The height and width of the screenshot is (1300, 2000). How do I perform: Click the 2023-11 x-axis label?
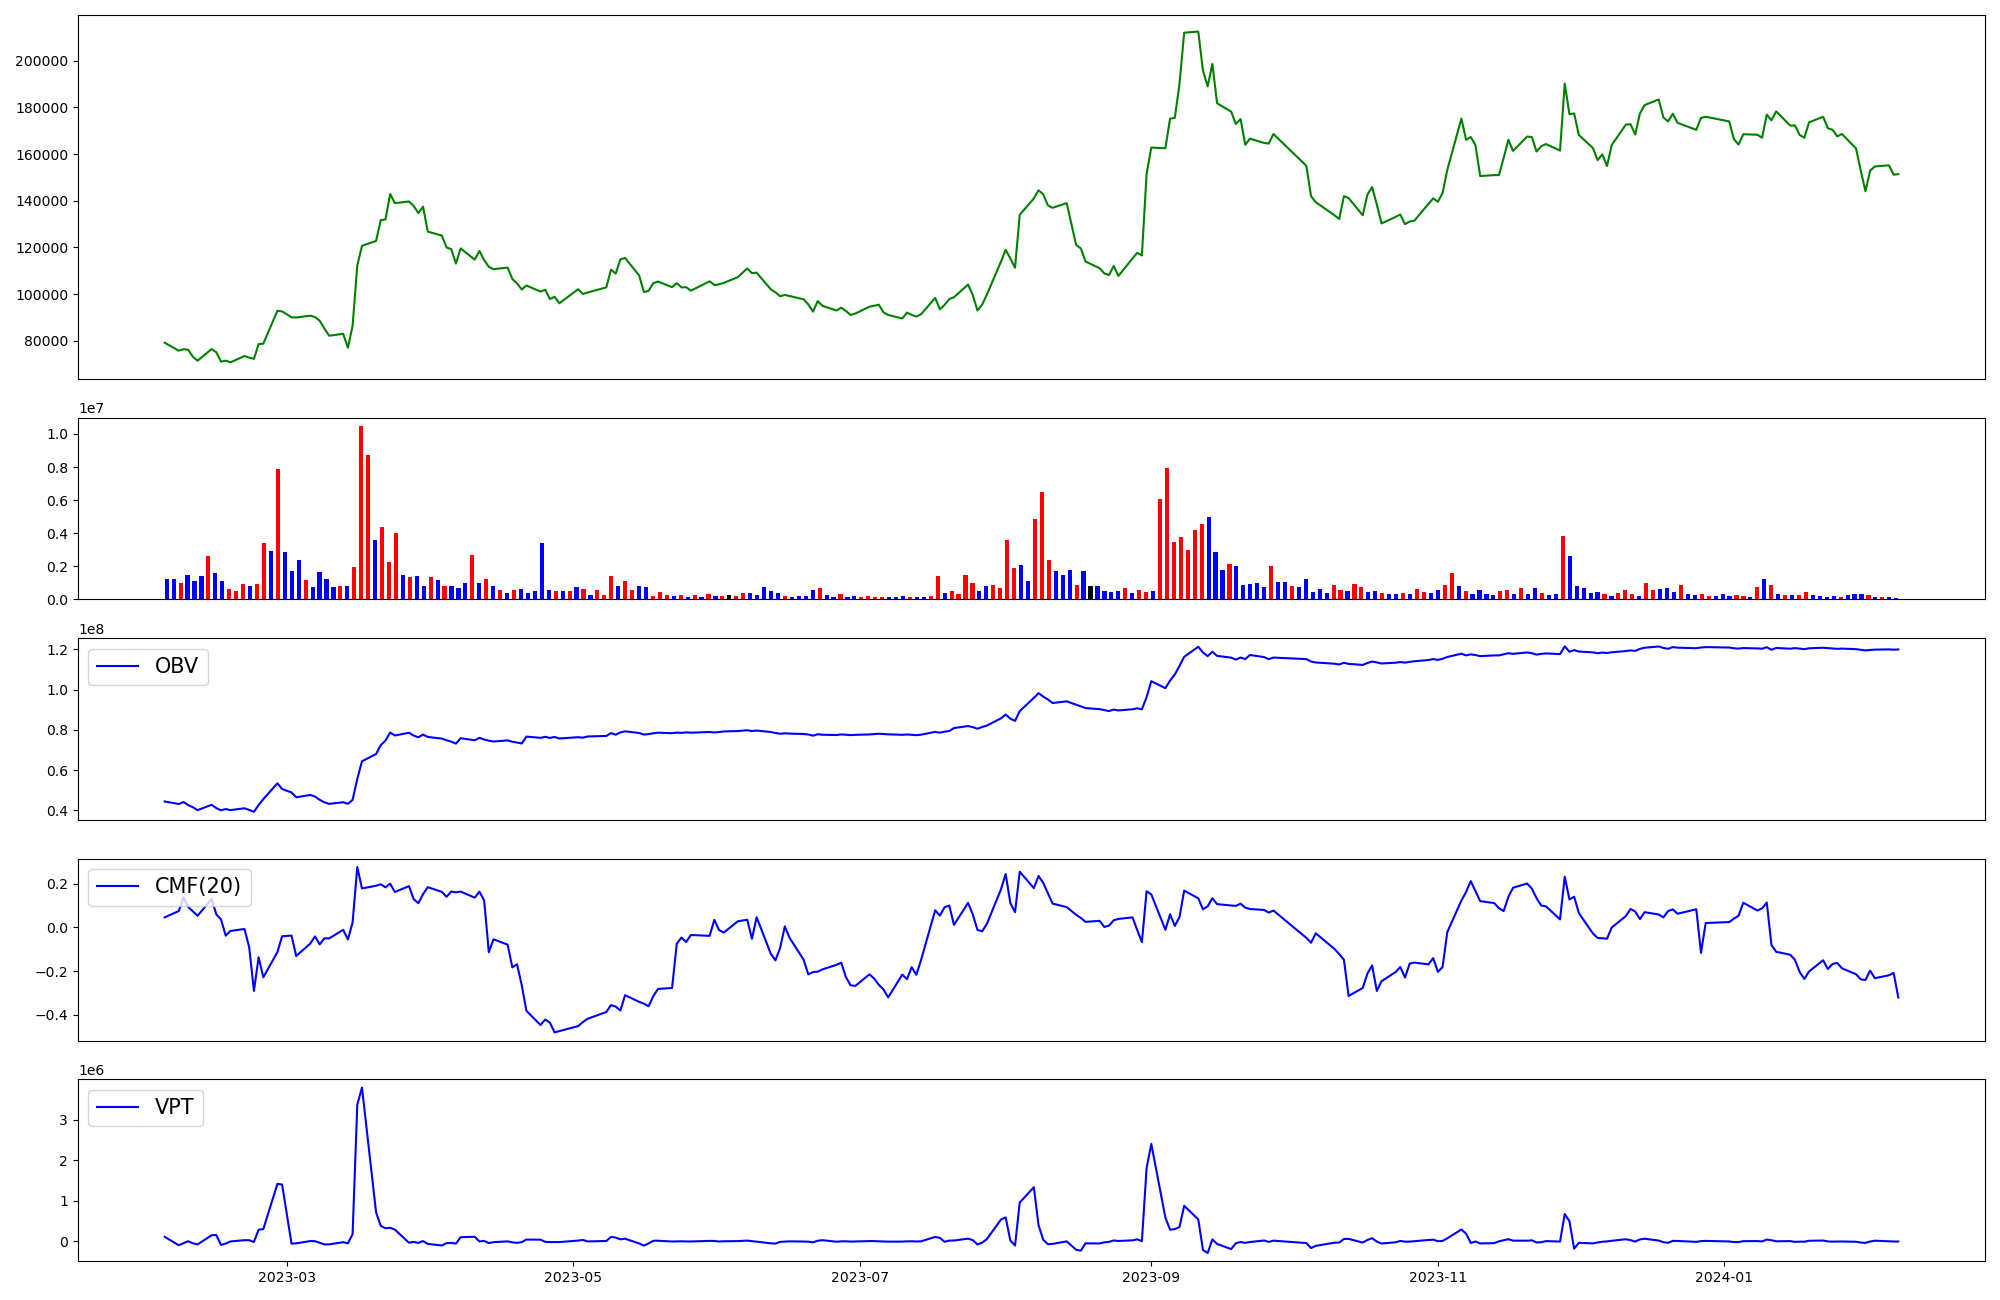tap(1438, 1277)
